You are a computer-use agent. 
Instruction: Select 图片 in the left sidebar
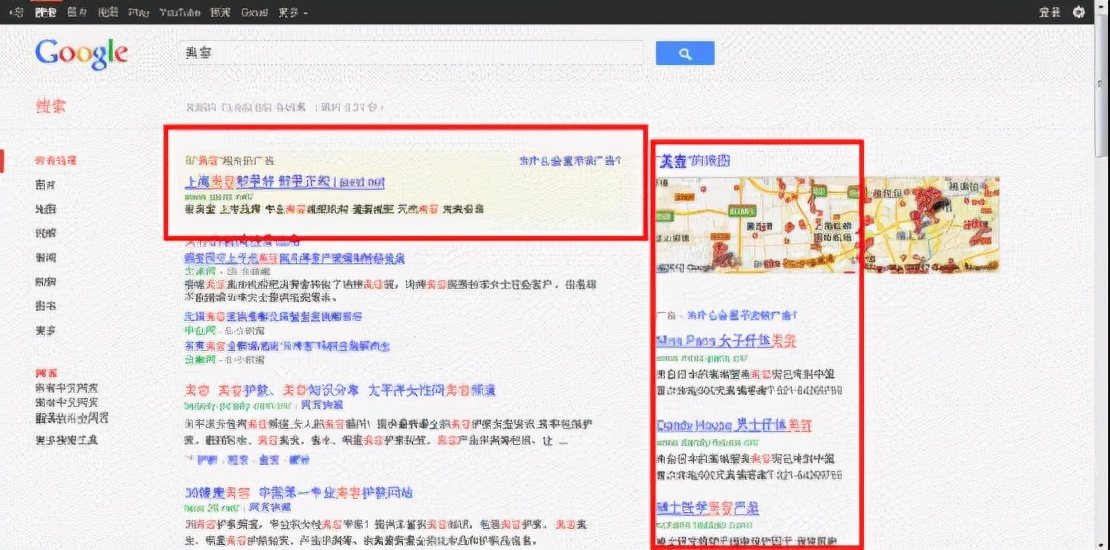(45, 185)
